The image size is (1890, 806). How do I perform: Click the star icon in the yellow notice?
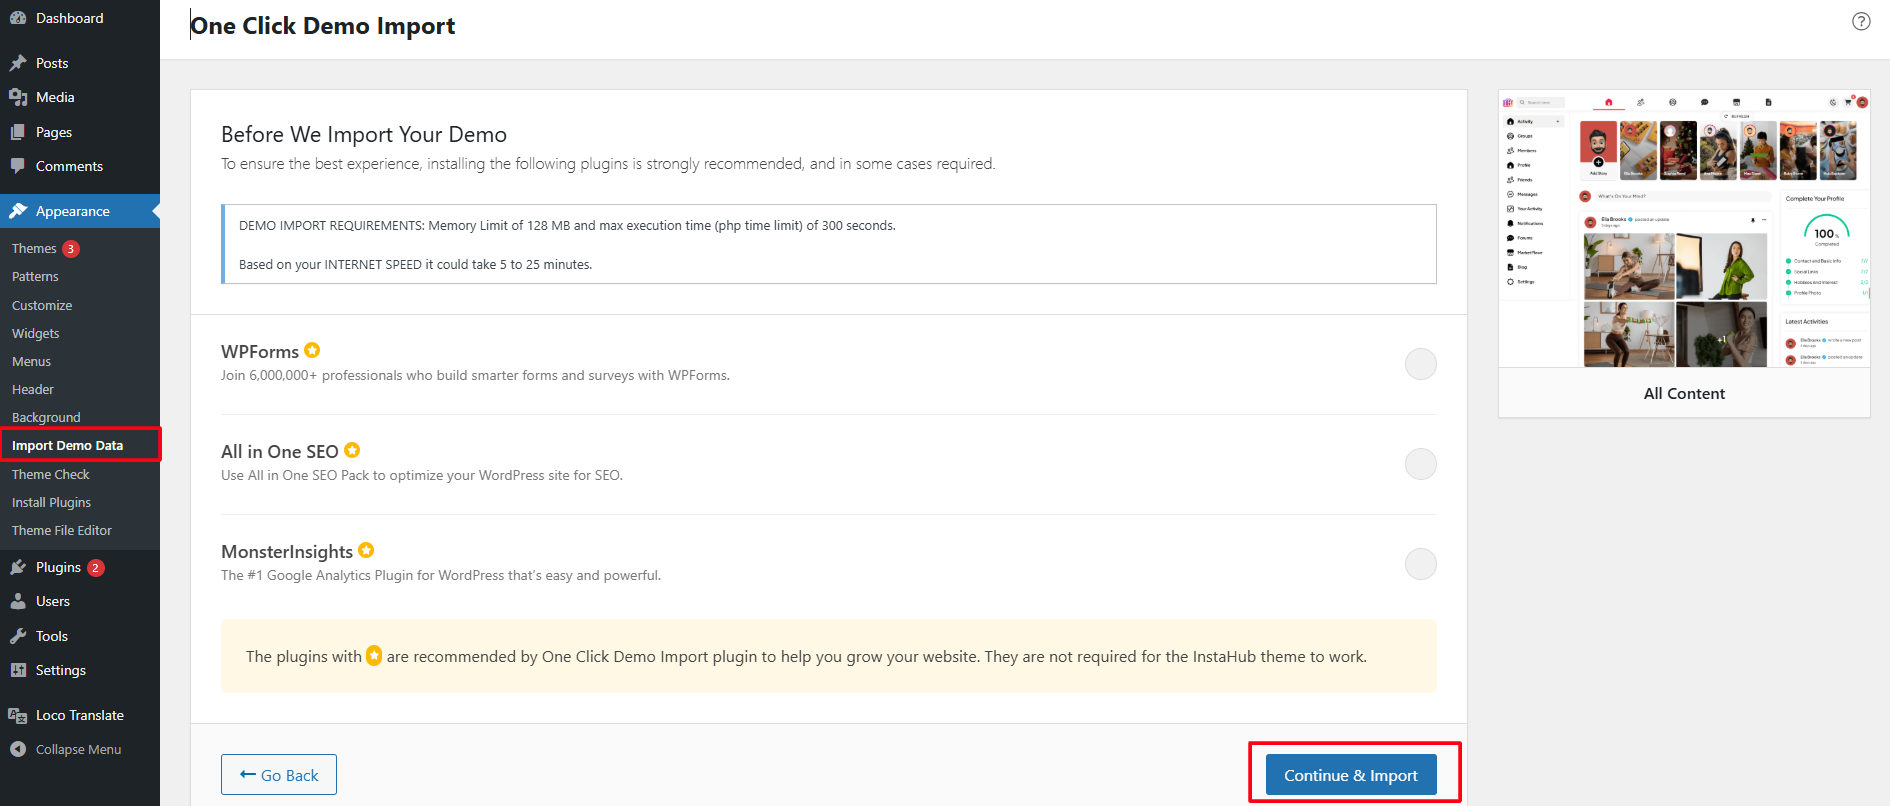coord(374,656)
